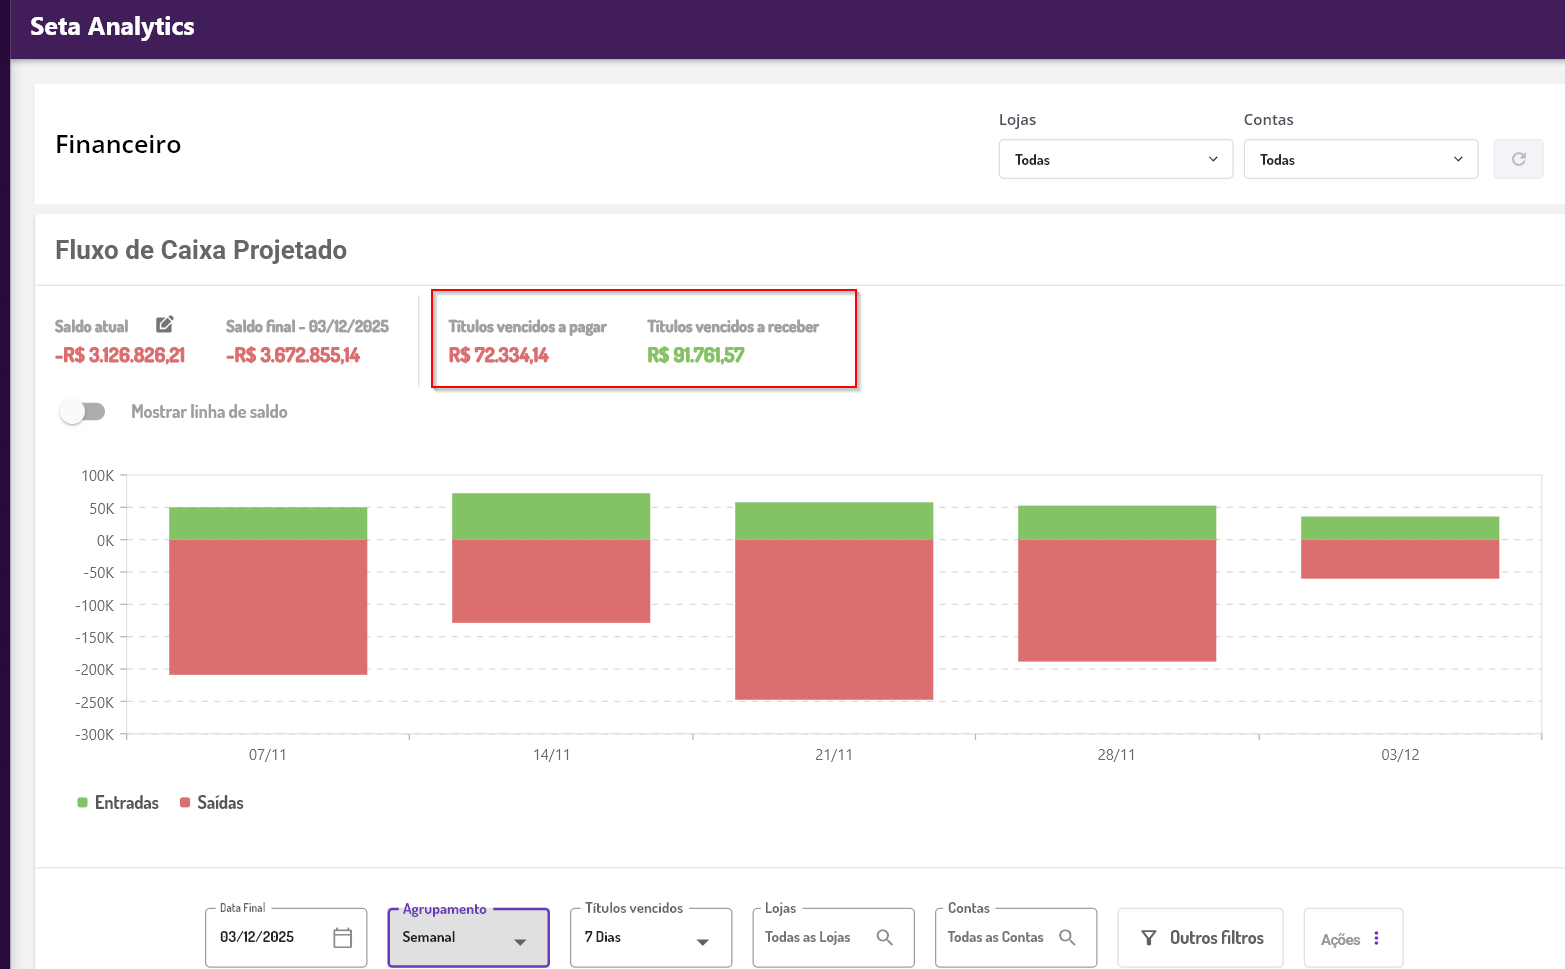This screenshot has height=969, width=1565.
Task: Click the Todas as Lojas search field
Action: 833,937
